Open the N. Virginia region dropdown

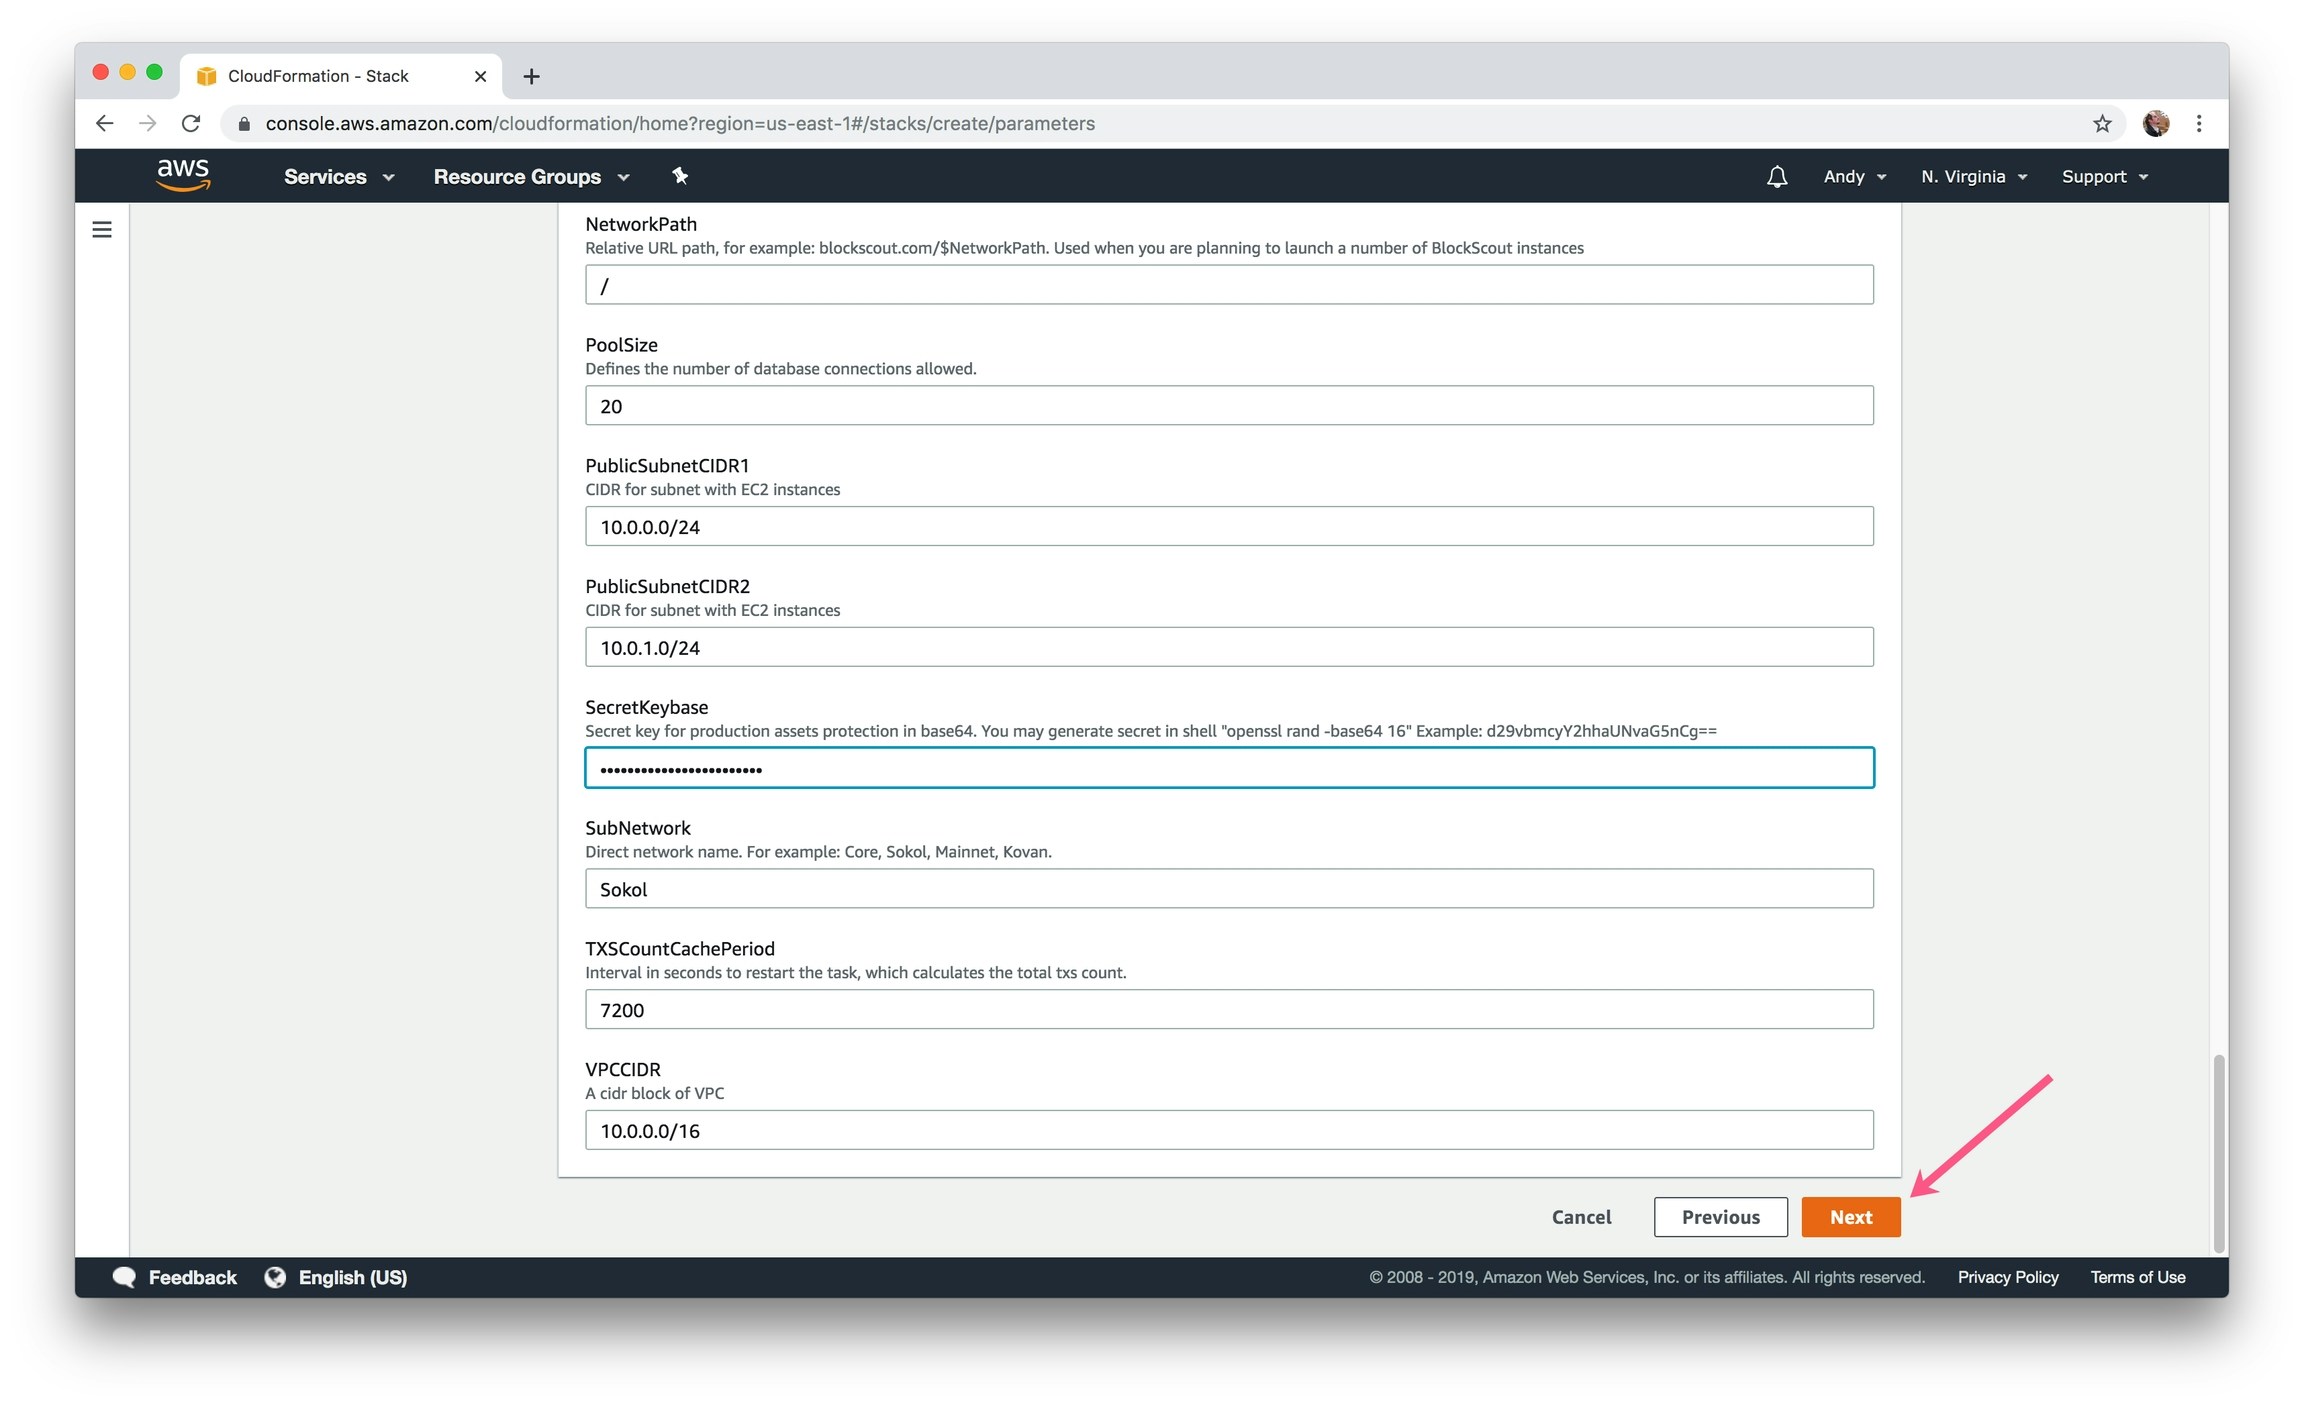[x=1974, y=177]
